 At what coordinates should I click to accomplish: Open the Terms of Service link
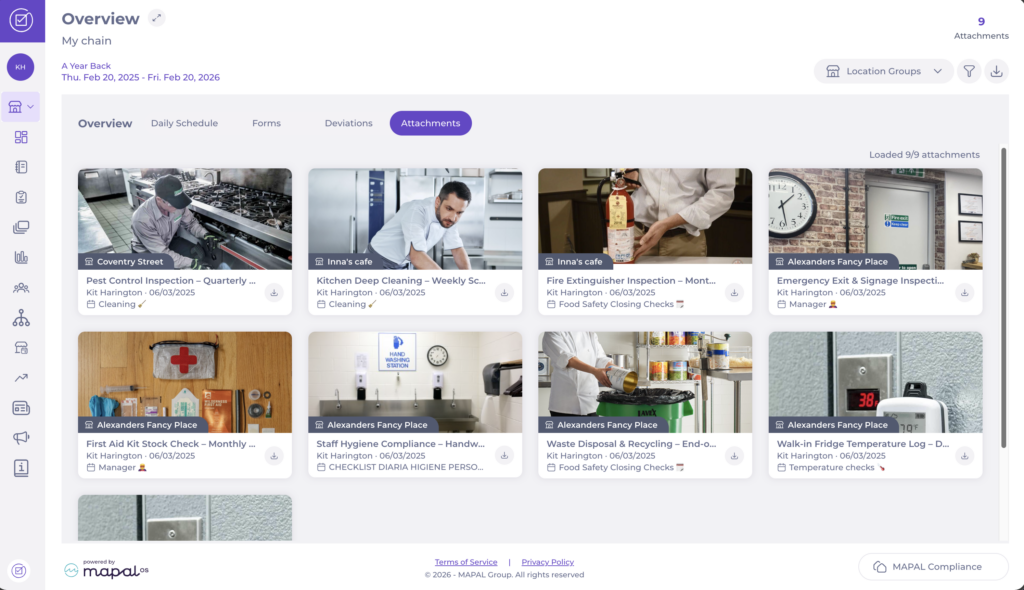[466, 562]
